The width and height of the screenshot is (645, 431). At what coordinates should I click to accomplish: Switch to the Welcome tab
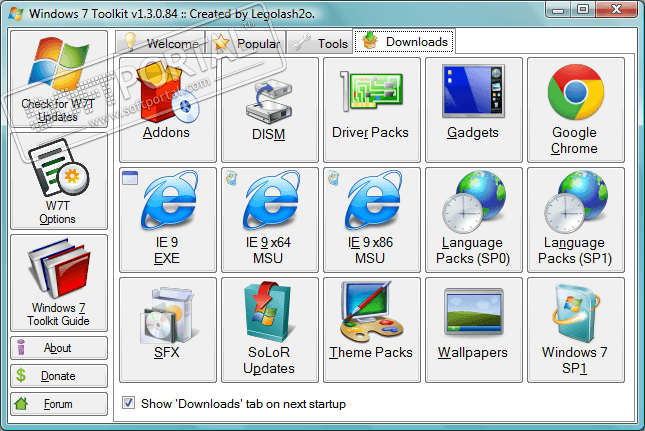160,43
